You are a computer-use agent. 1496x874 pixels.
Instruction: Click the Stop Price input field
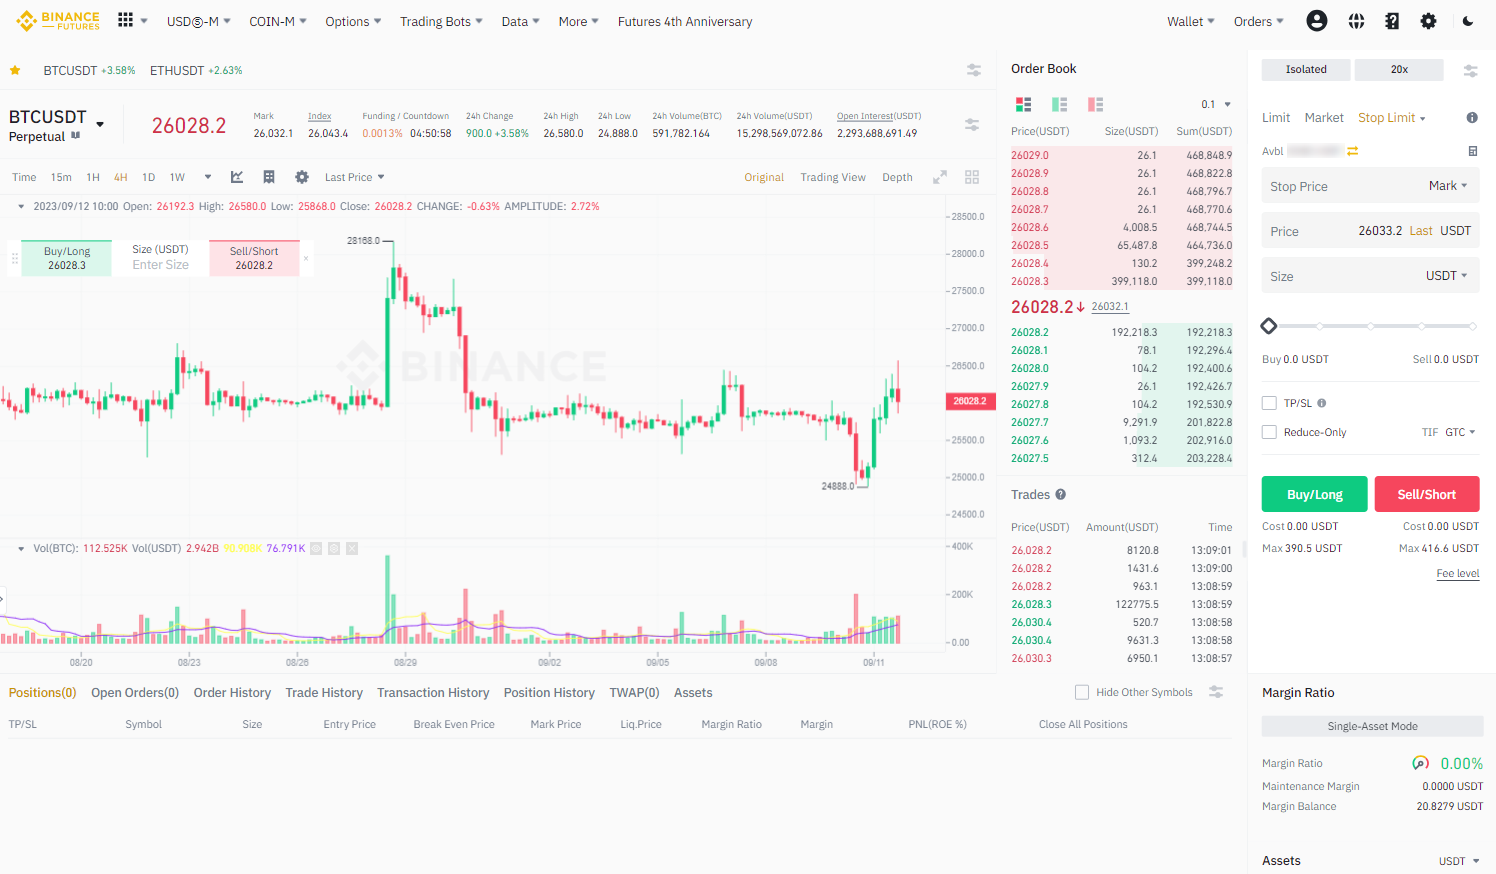click(x=1370, y=186)
